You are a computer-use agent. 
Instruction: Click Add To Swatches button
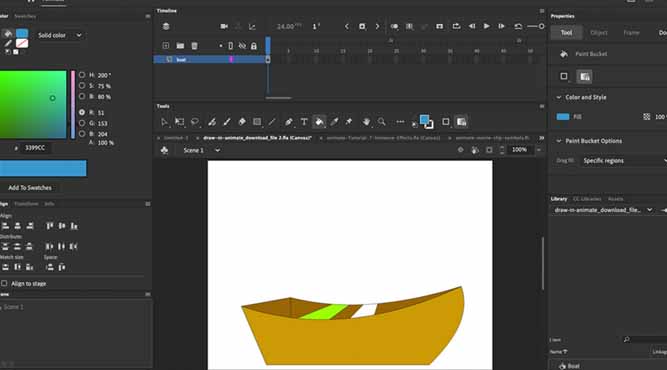click(x=30, y=188)
